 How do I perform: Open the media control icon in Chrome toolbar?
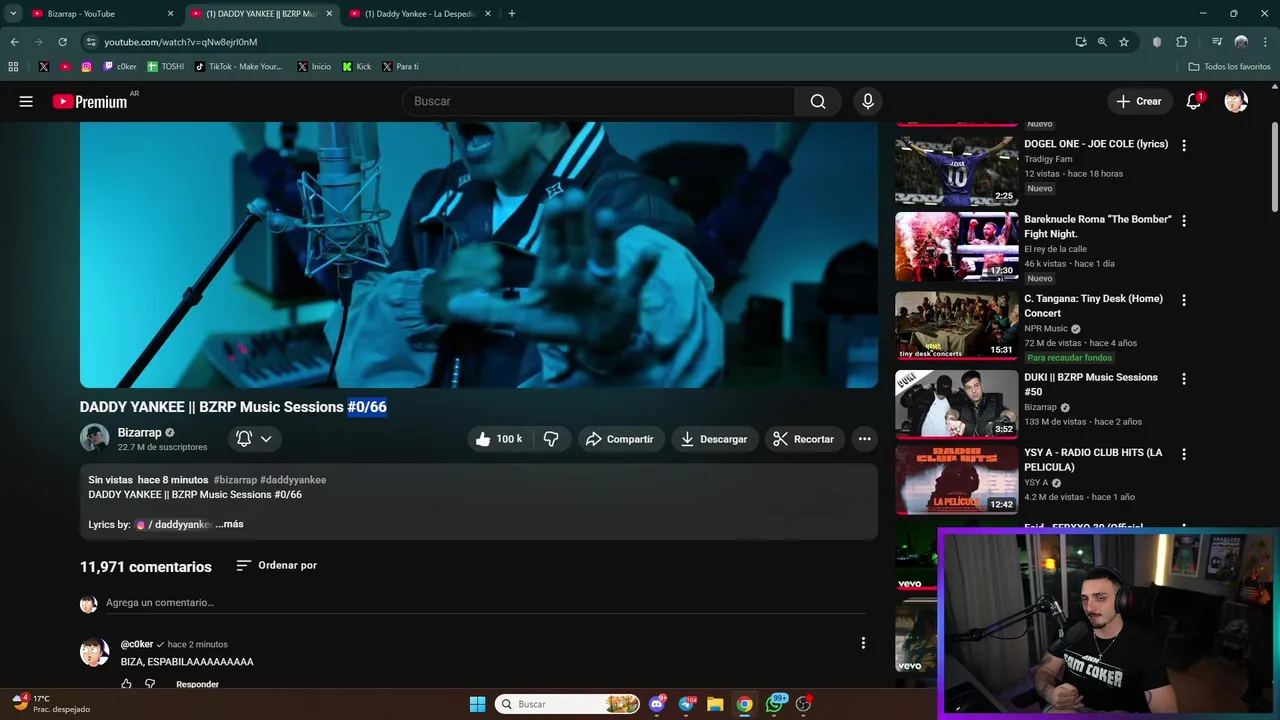pos(1217,42)
